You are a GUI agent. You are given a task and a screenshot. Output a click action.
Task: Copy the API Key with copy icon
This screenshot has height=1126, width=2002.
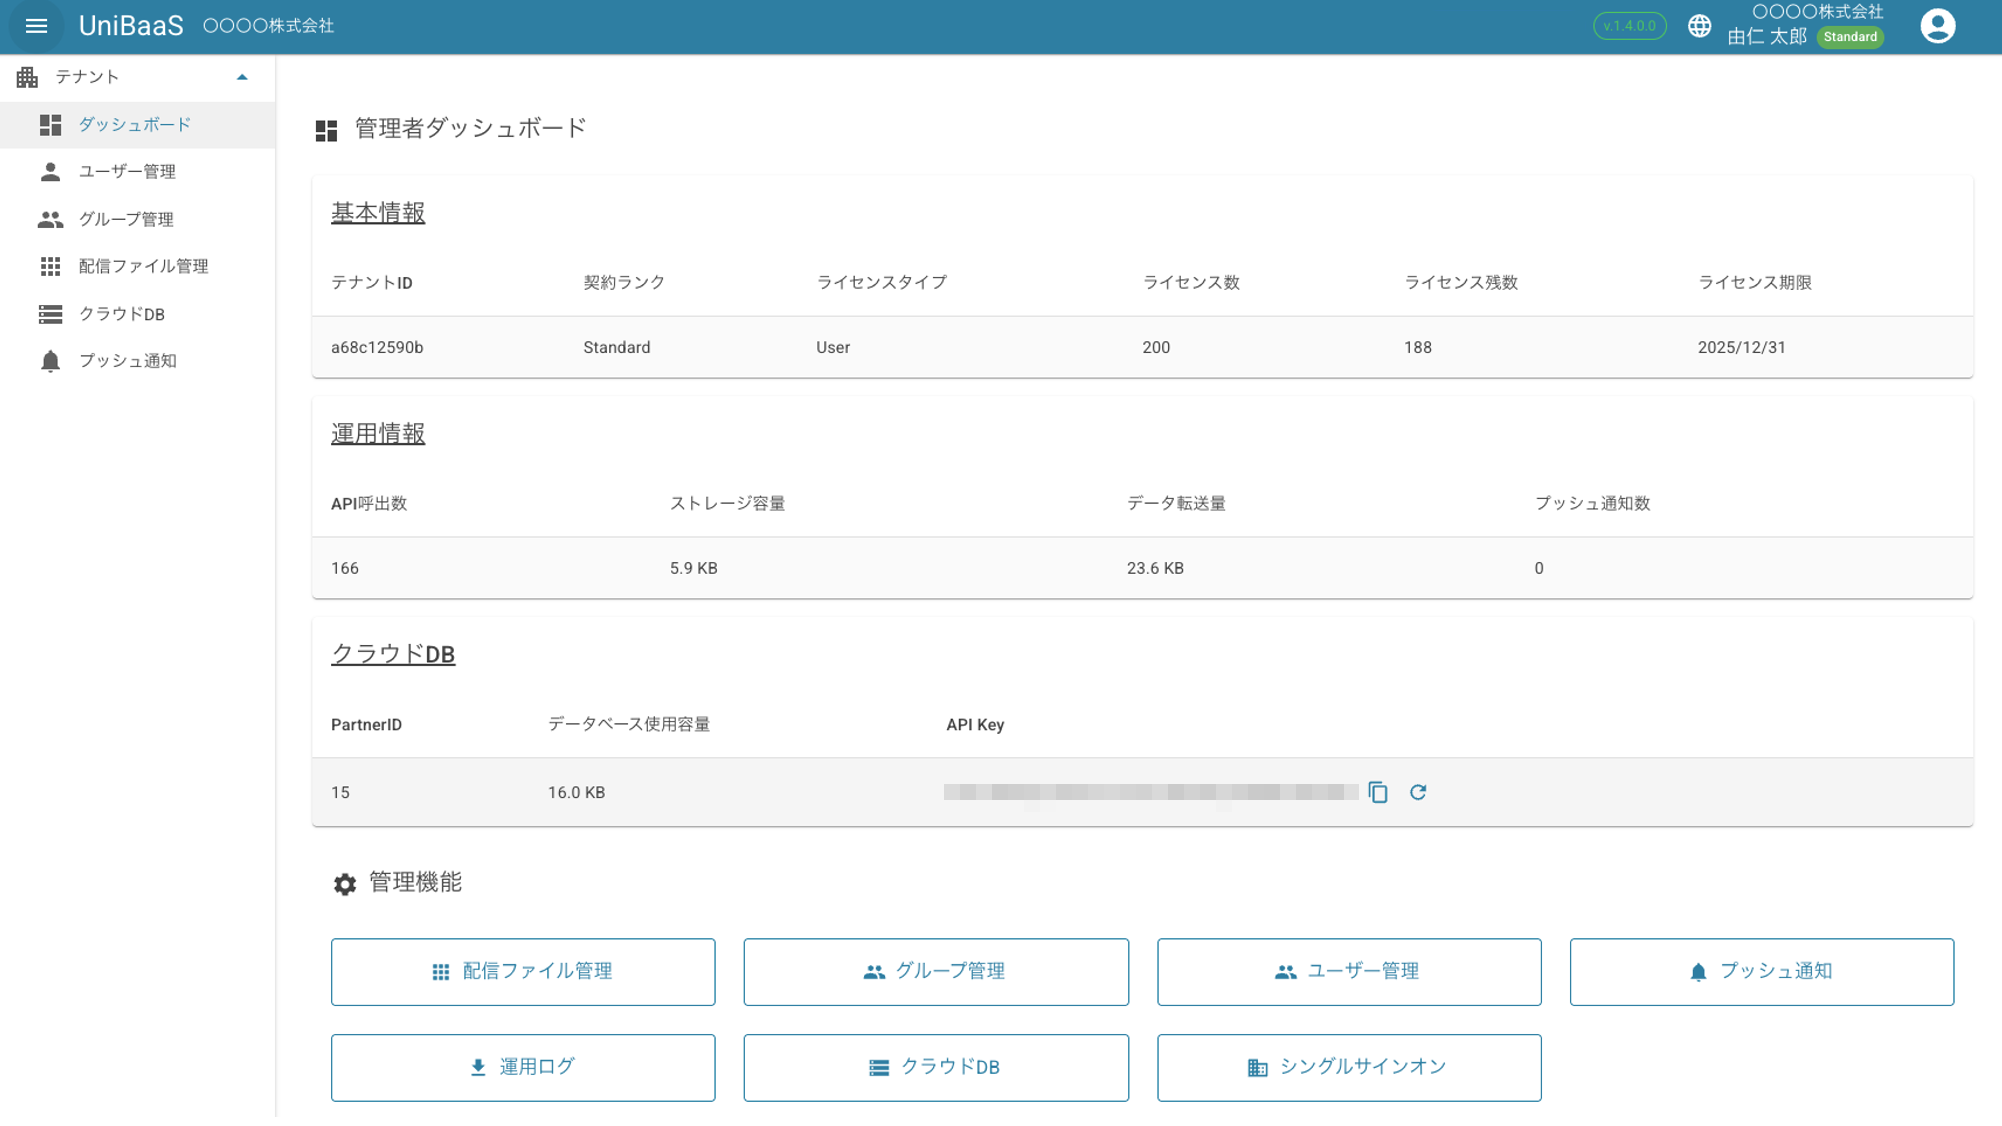pos(1378,792)
